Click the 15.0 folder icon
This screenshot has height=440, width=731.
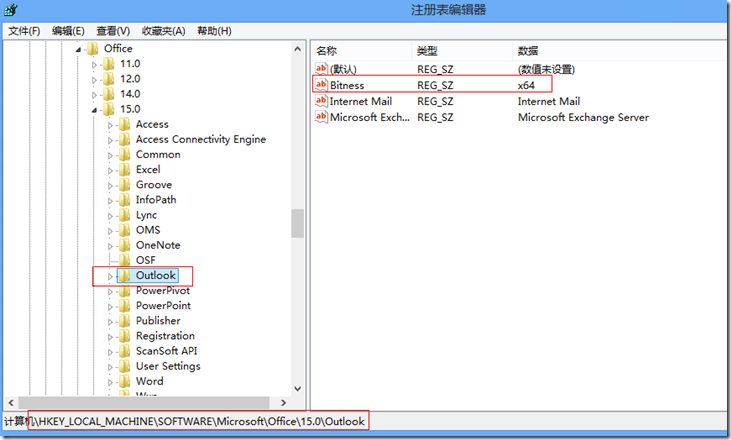click(x=108, y=109)
